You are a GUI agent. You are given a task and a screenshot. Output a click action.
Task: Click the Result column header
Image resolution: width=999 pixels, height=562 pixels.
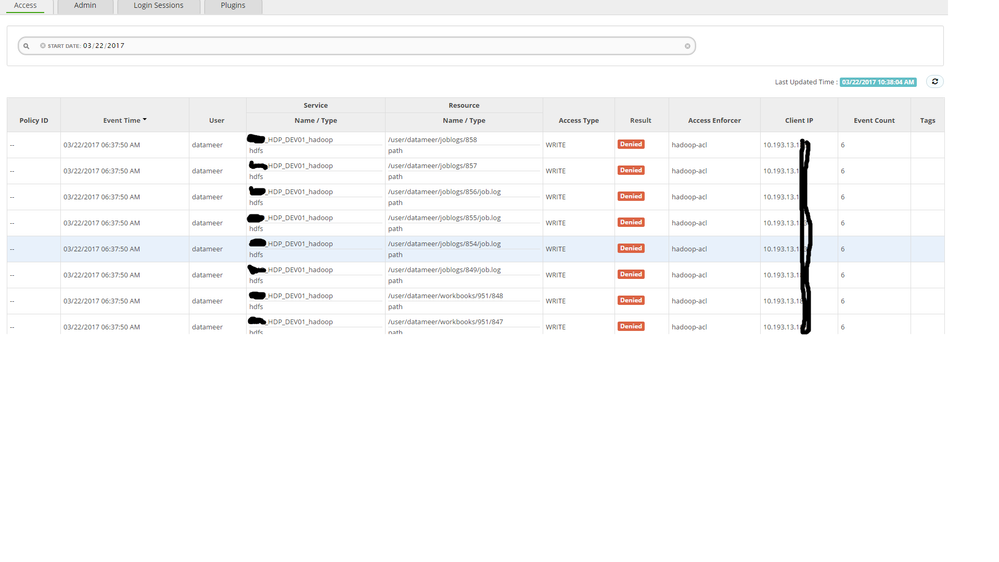click(x=641, y=120)
